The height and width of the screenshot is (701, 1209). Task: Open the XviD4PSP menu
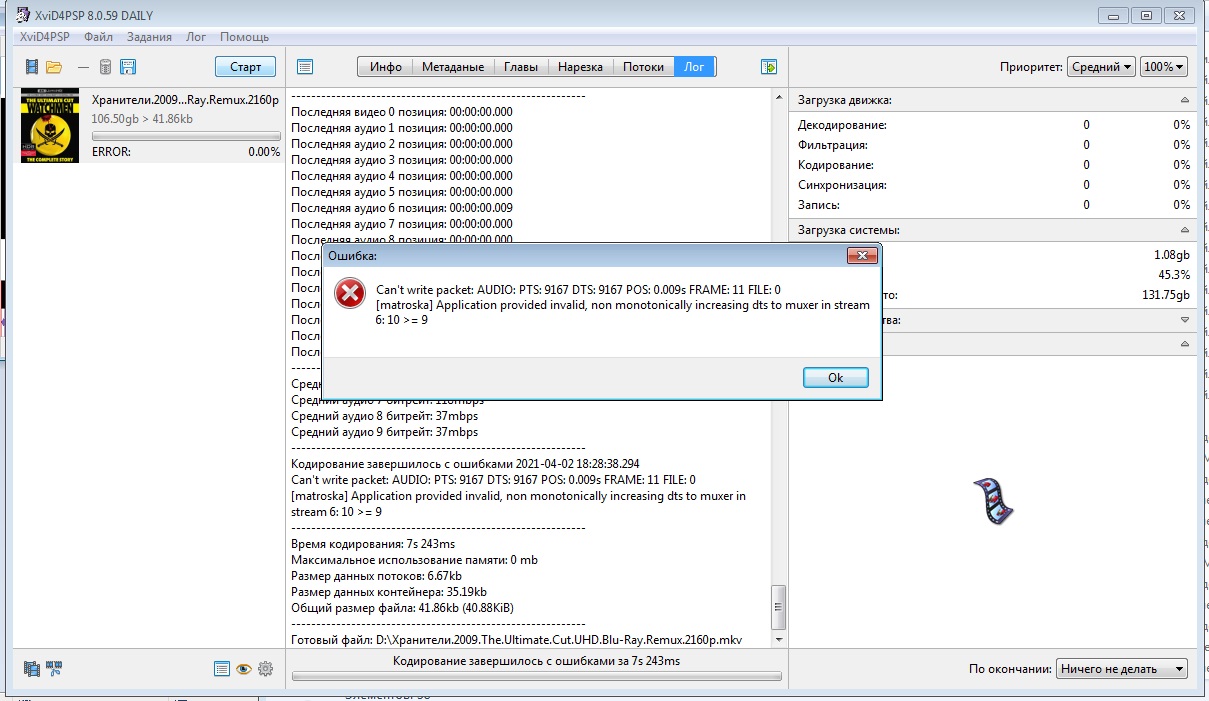(x=45, y=37)
